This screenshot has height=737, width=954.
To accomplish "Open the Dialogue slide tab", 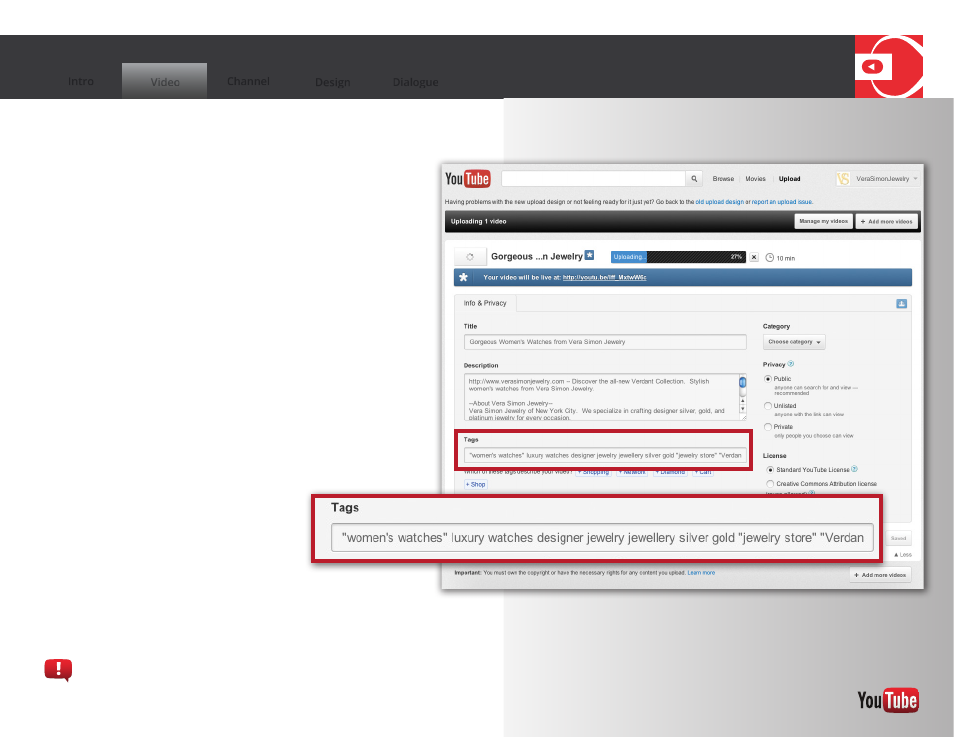I will [416, 82].
